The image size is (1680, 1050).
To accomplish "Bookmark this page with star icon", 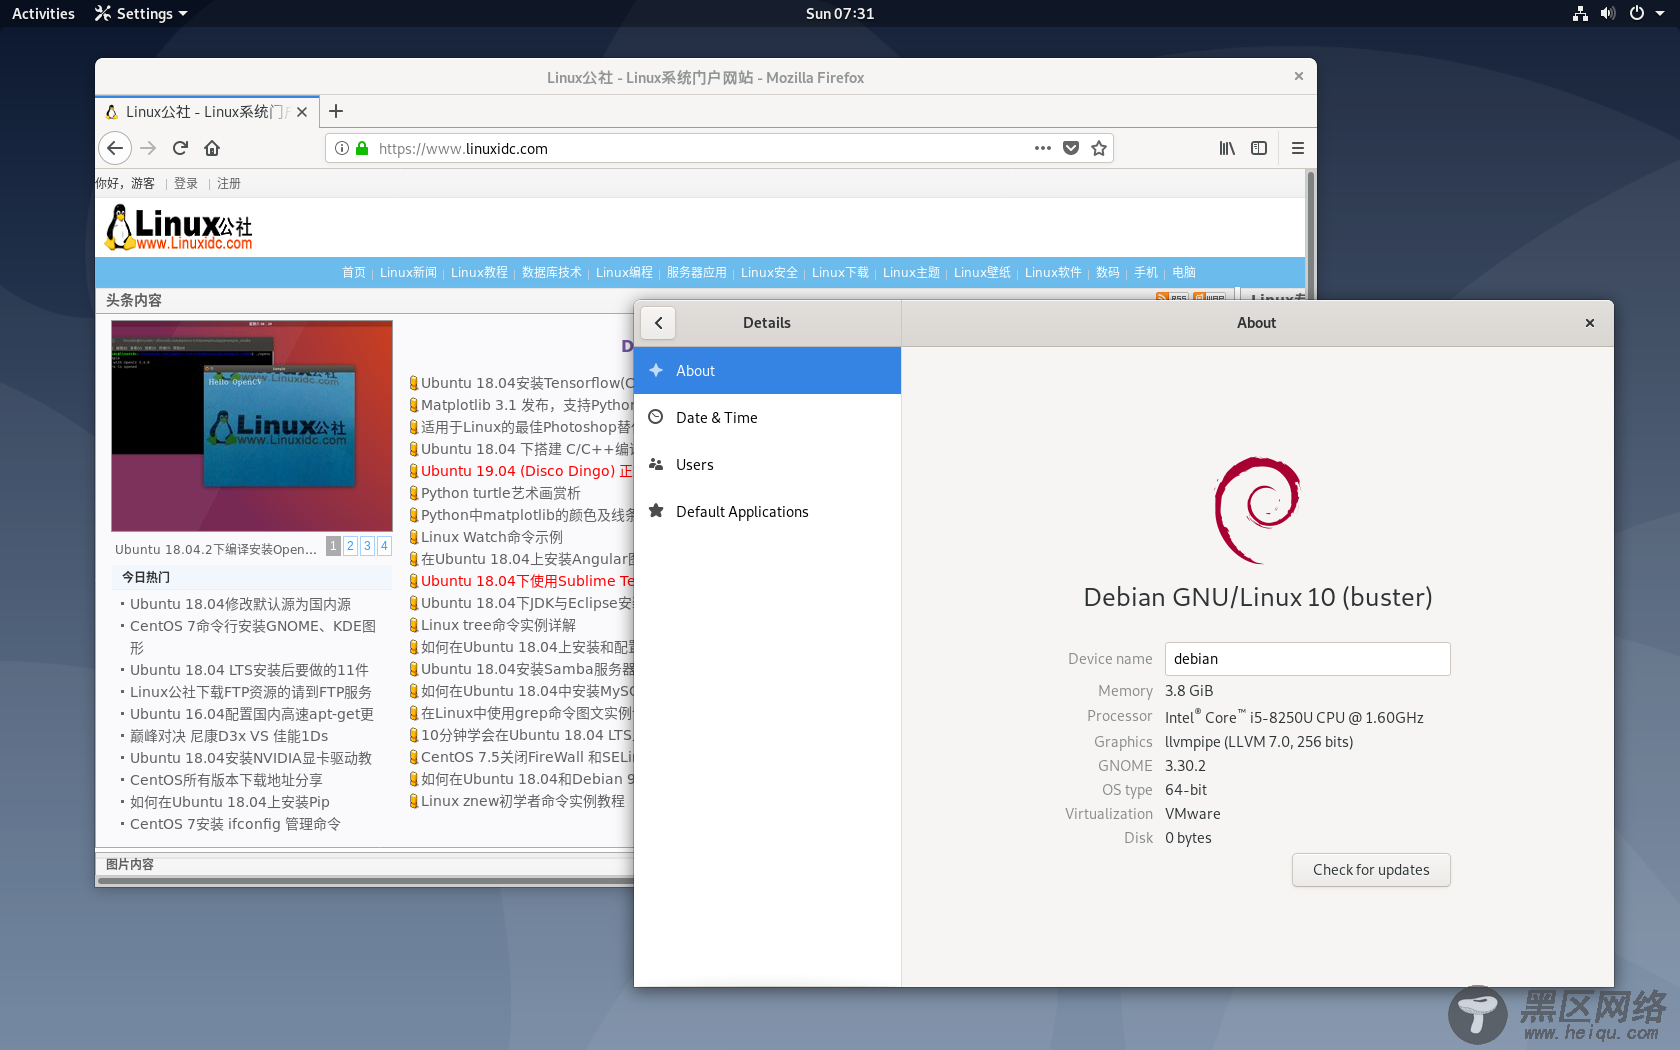I will 1099,148.
